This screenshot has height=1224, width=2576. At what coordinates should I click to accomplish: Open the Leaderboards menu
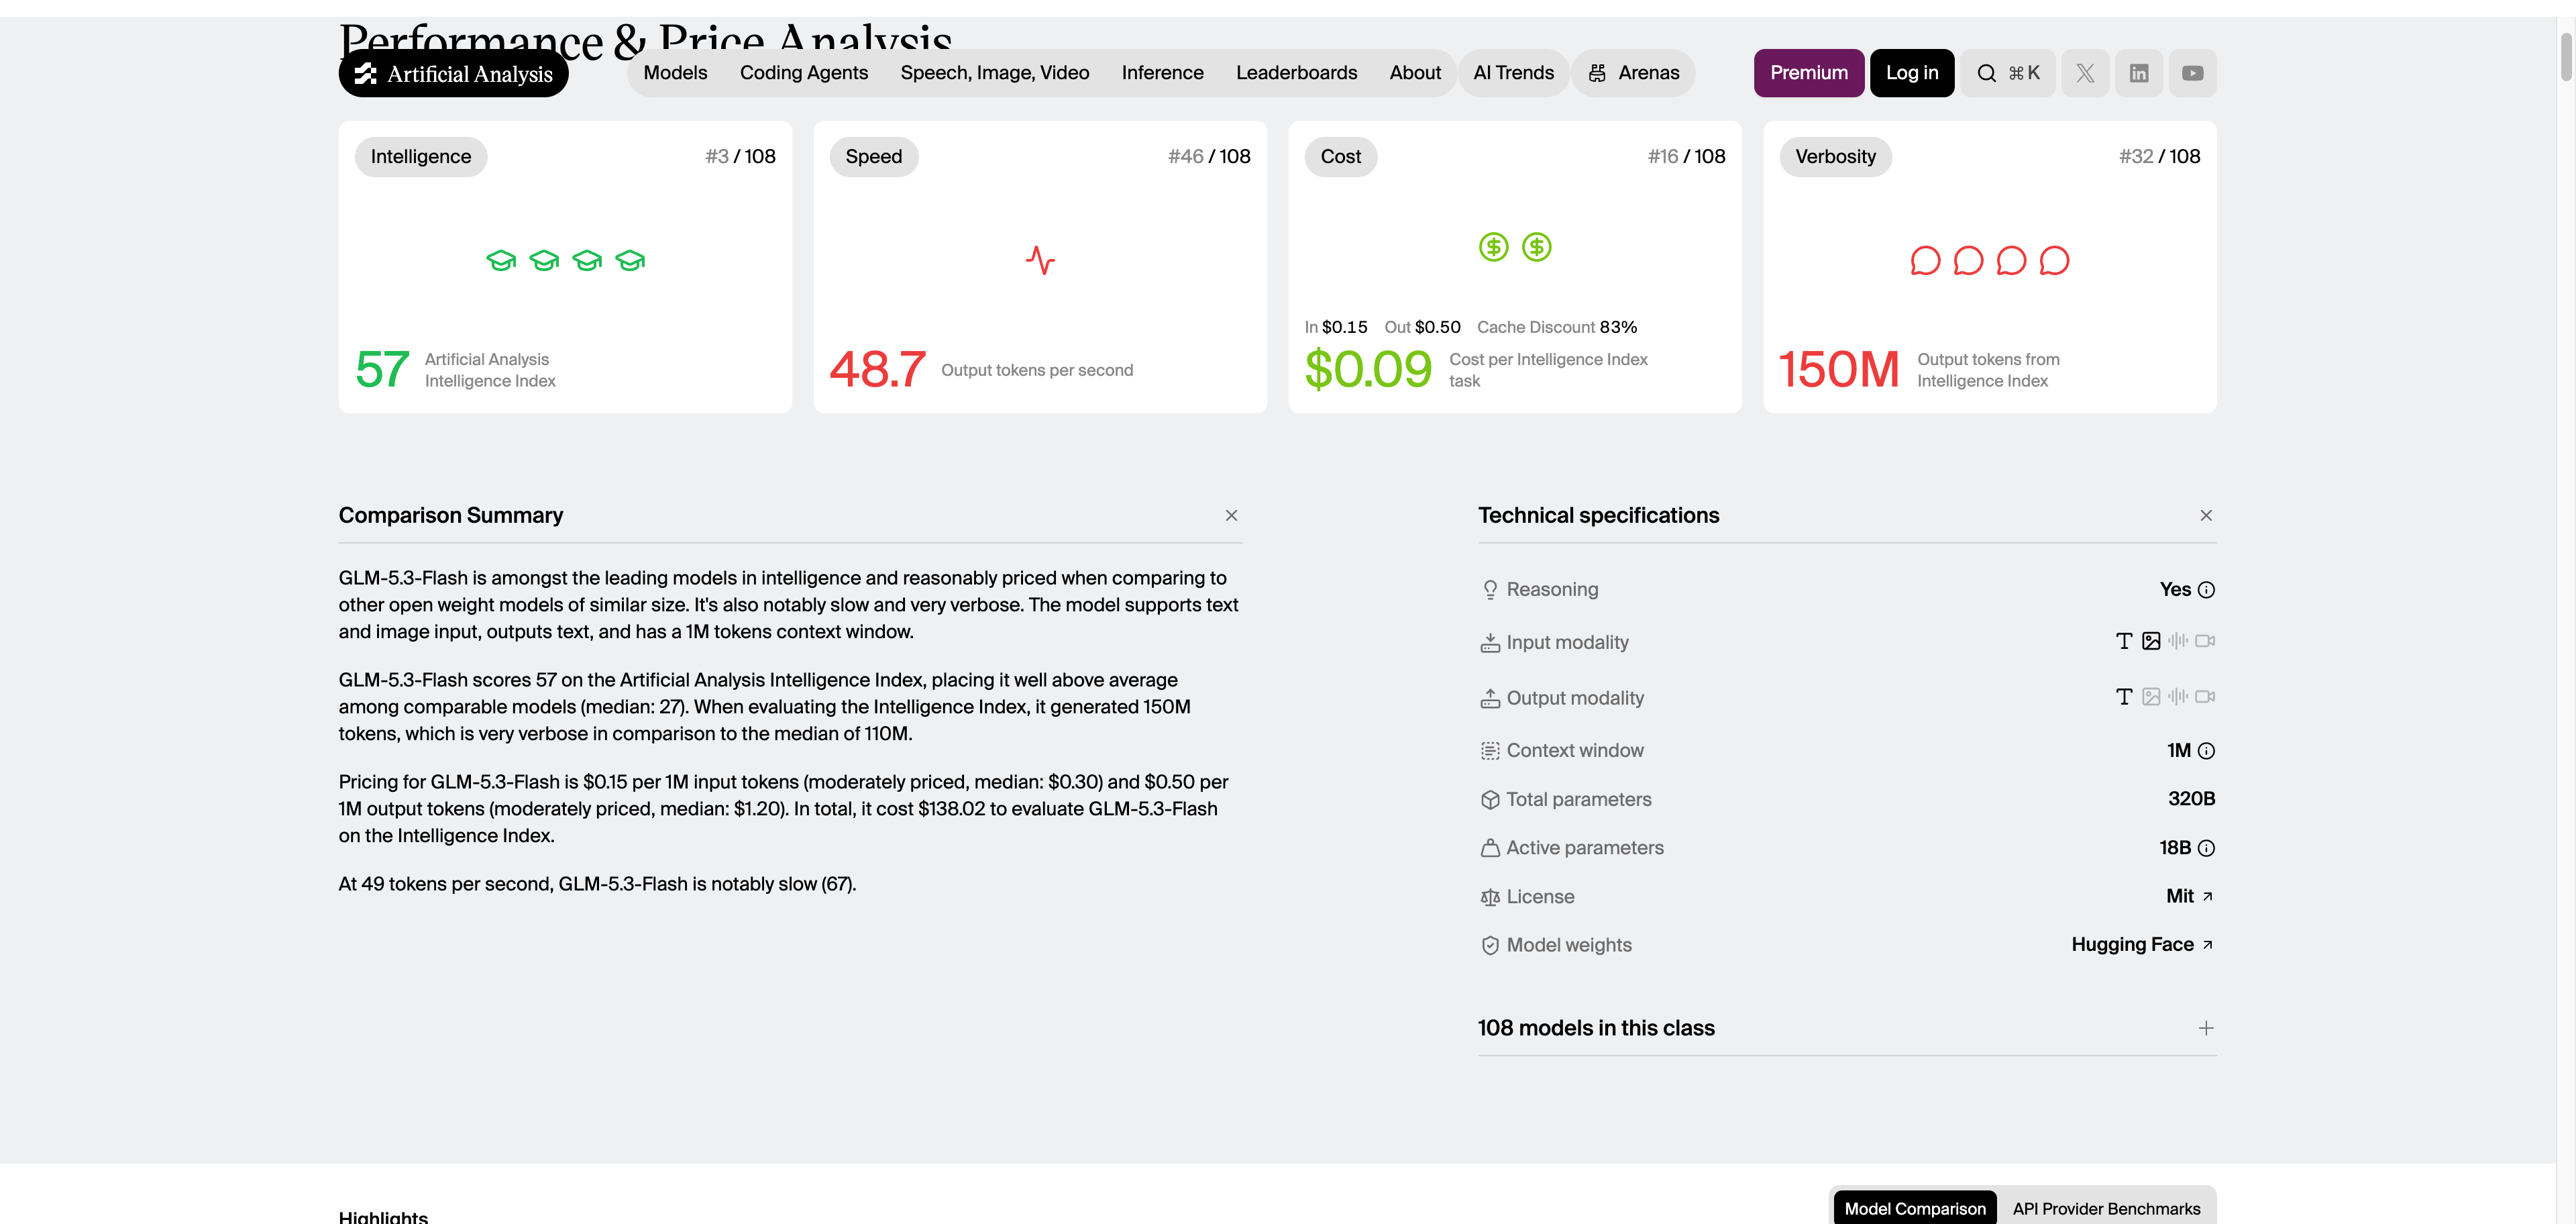(1297, 73)
